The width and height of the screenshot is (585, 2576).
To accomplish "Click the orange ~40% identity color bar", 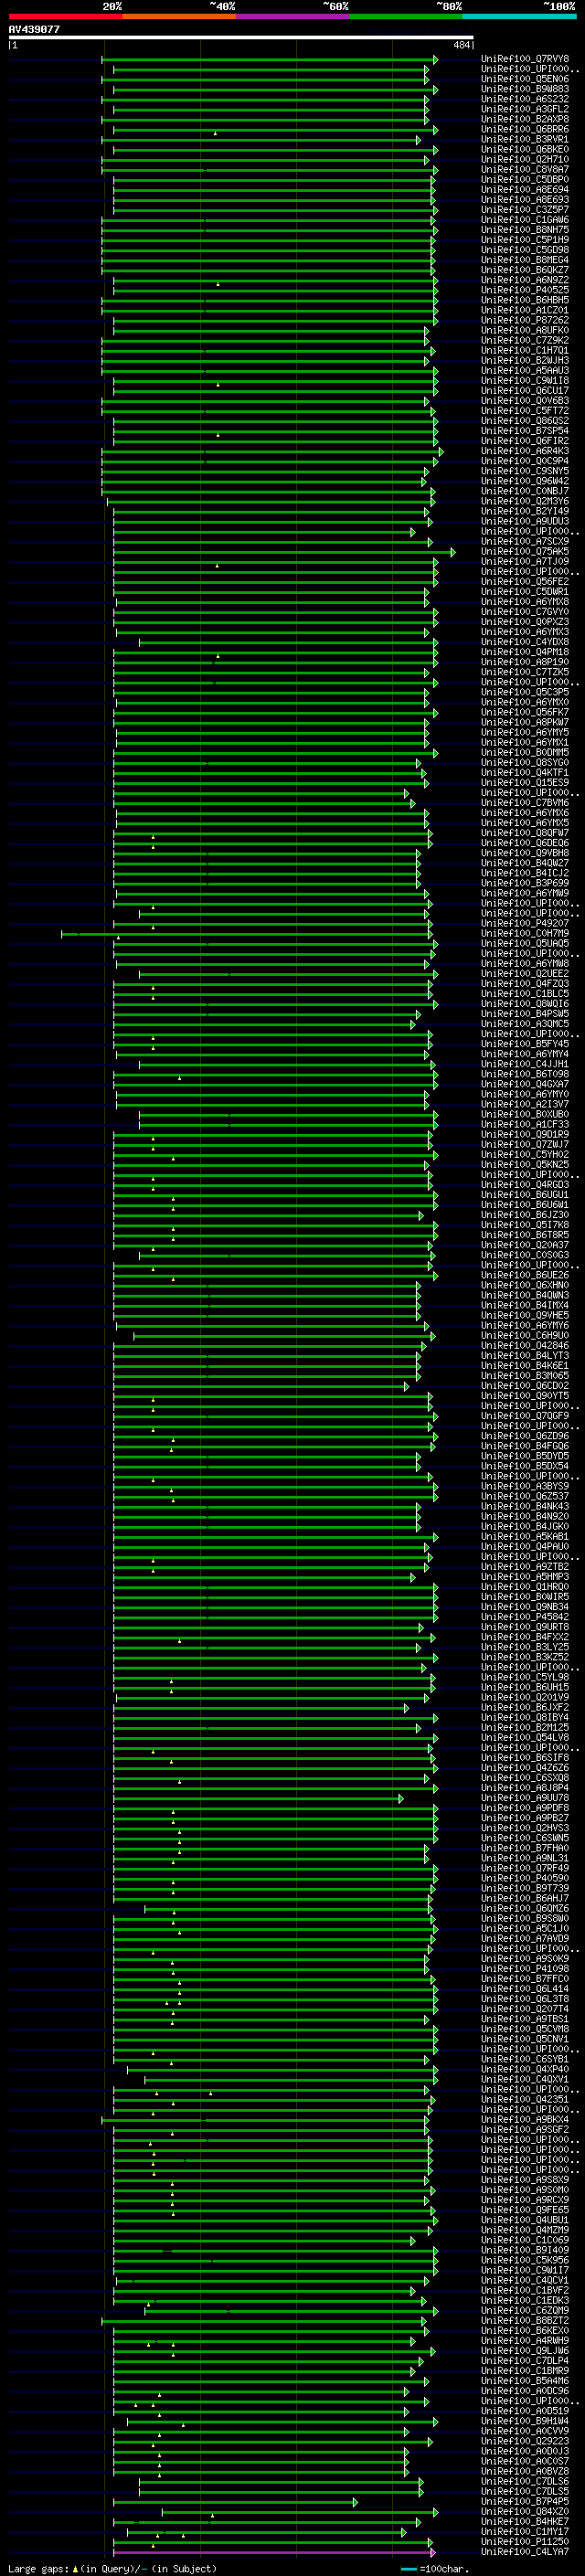I will point(179,16).
